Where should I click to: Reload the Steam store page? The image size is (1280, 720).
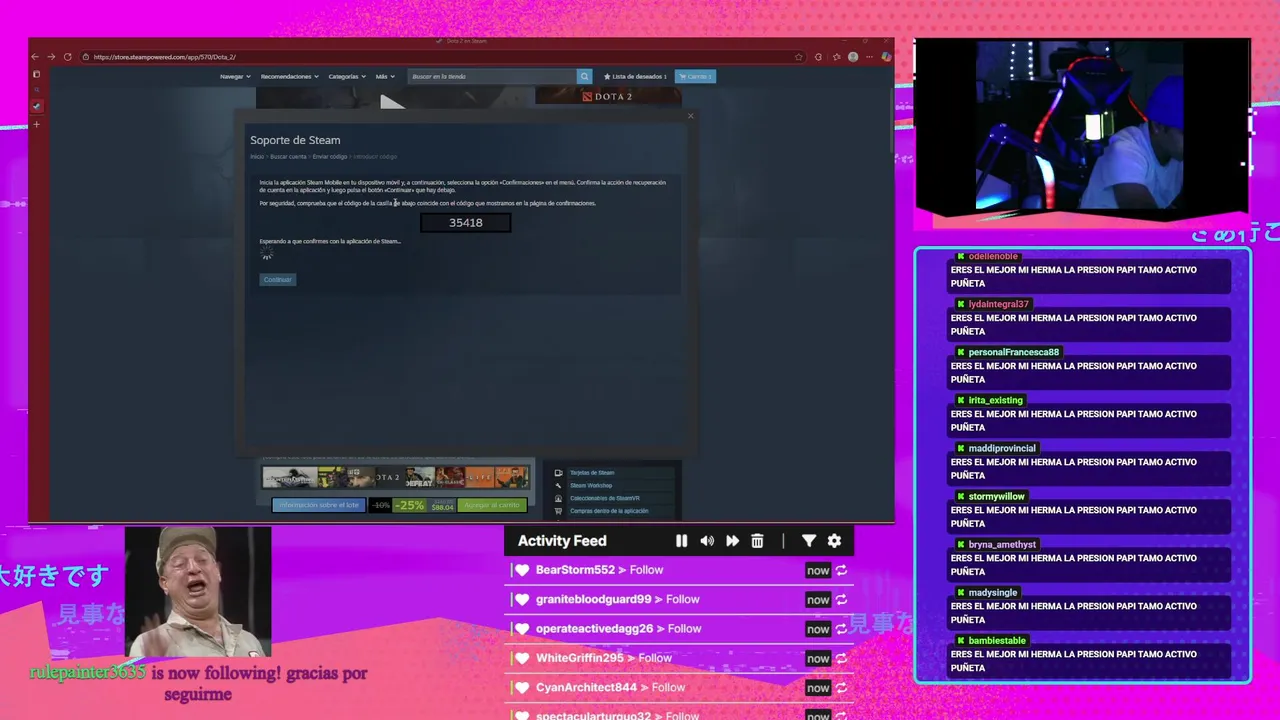pos(67,57)
